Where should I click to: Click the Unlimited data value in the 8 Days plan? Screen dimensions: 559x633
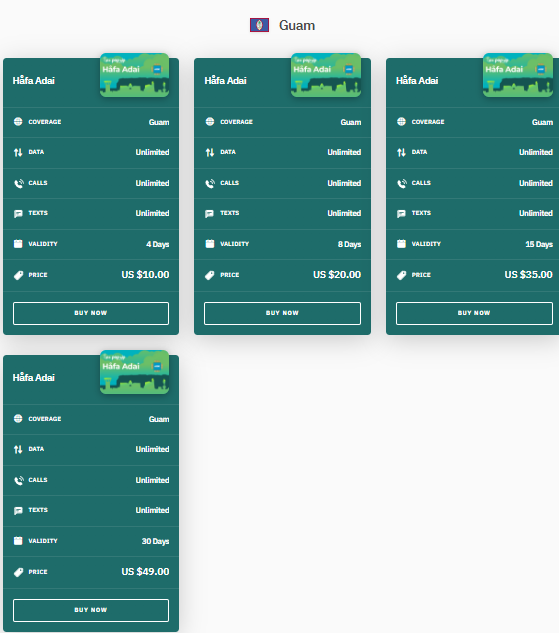344,152
